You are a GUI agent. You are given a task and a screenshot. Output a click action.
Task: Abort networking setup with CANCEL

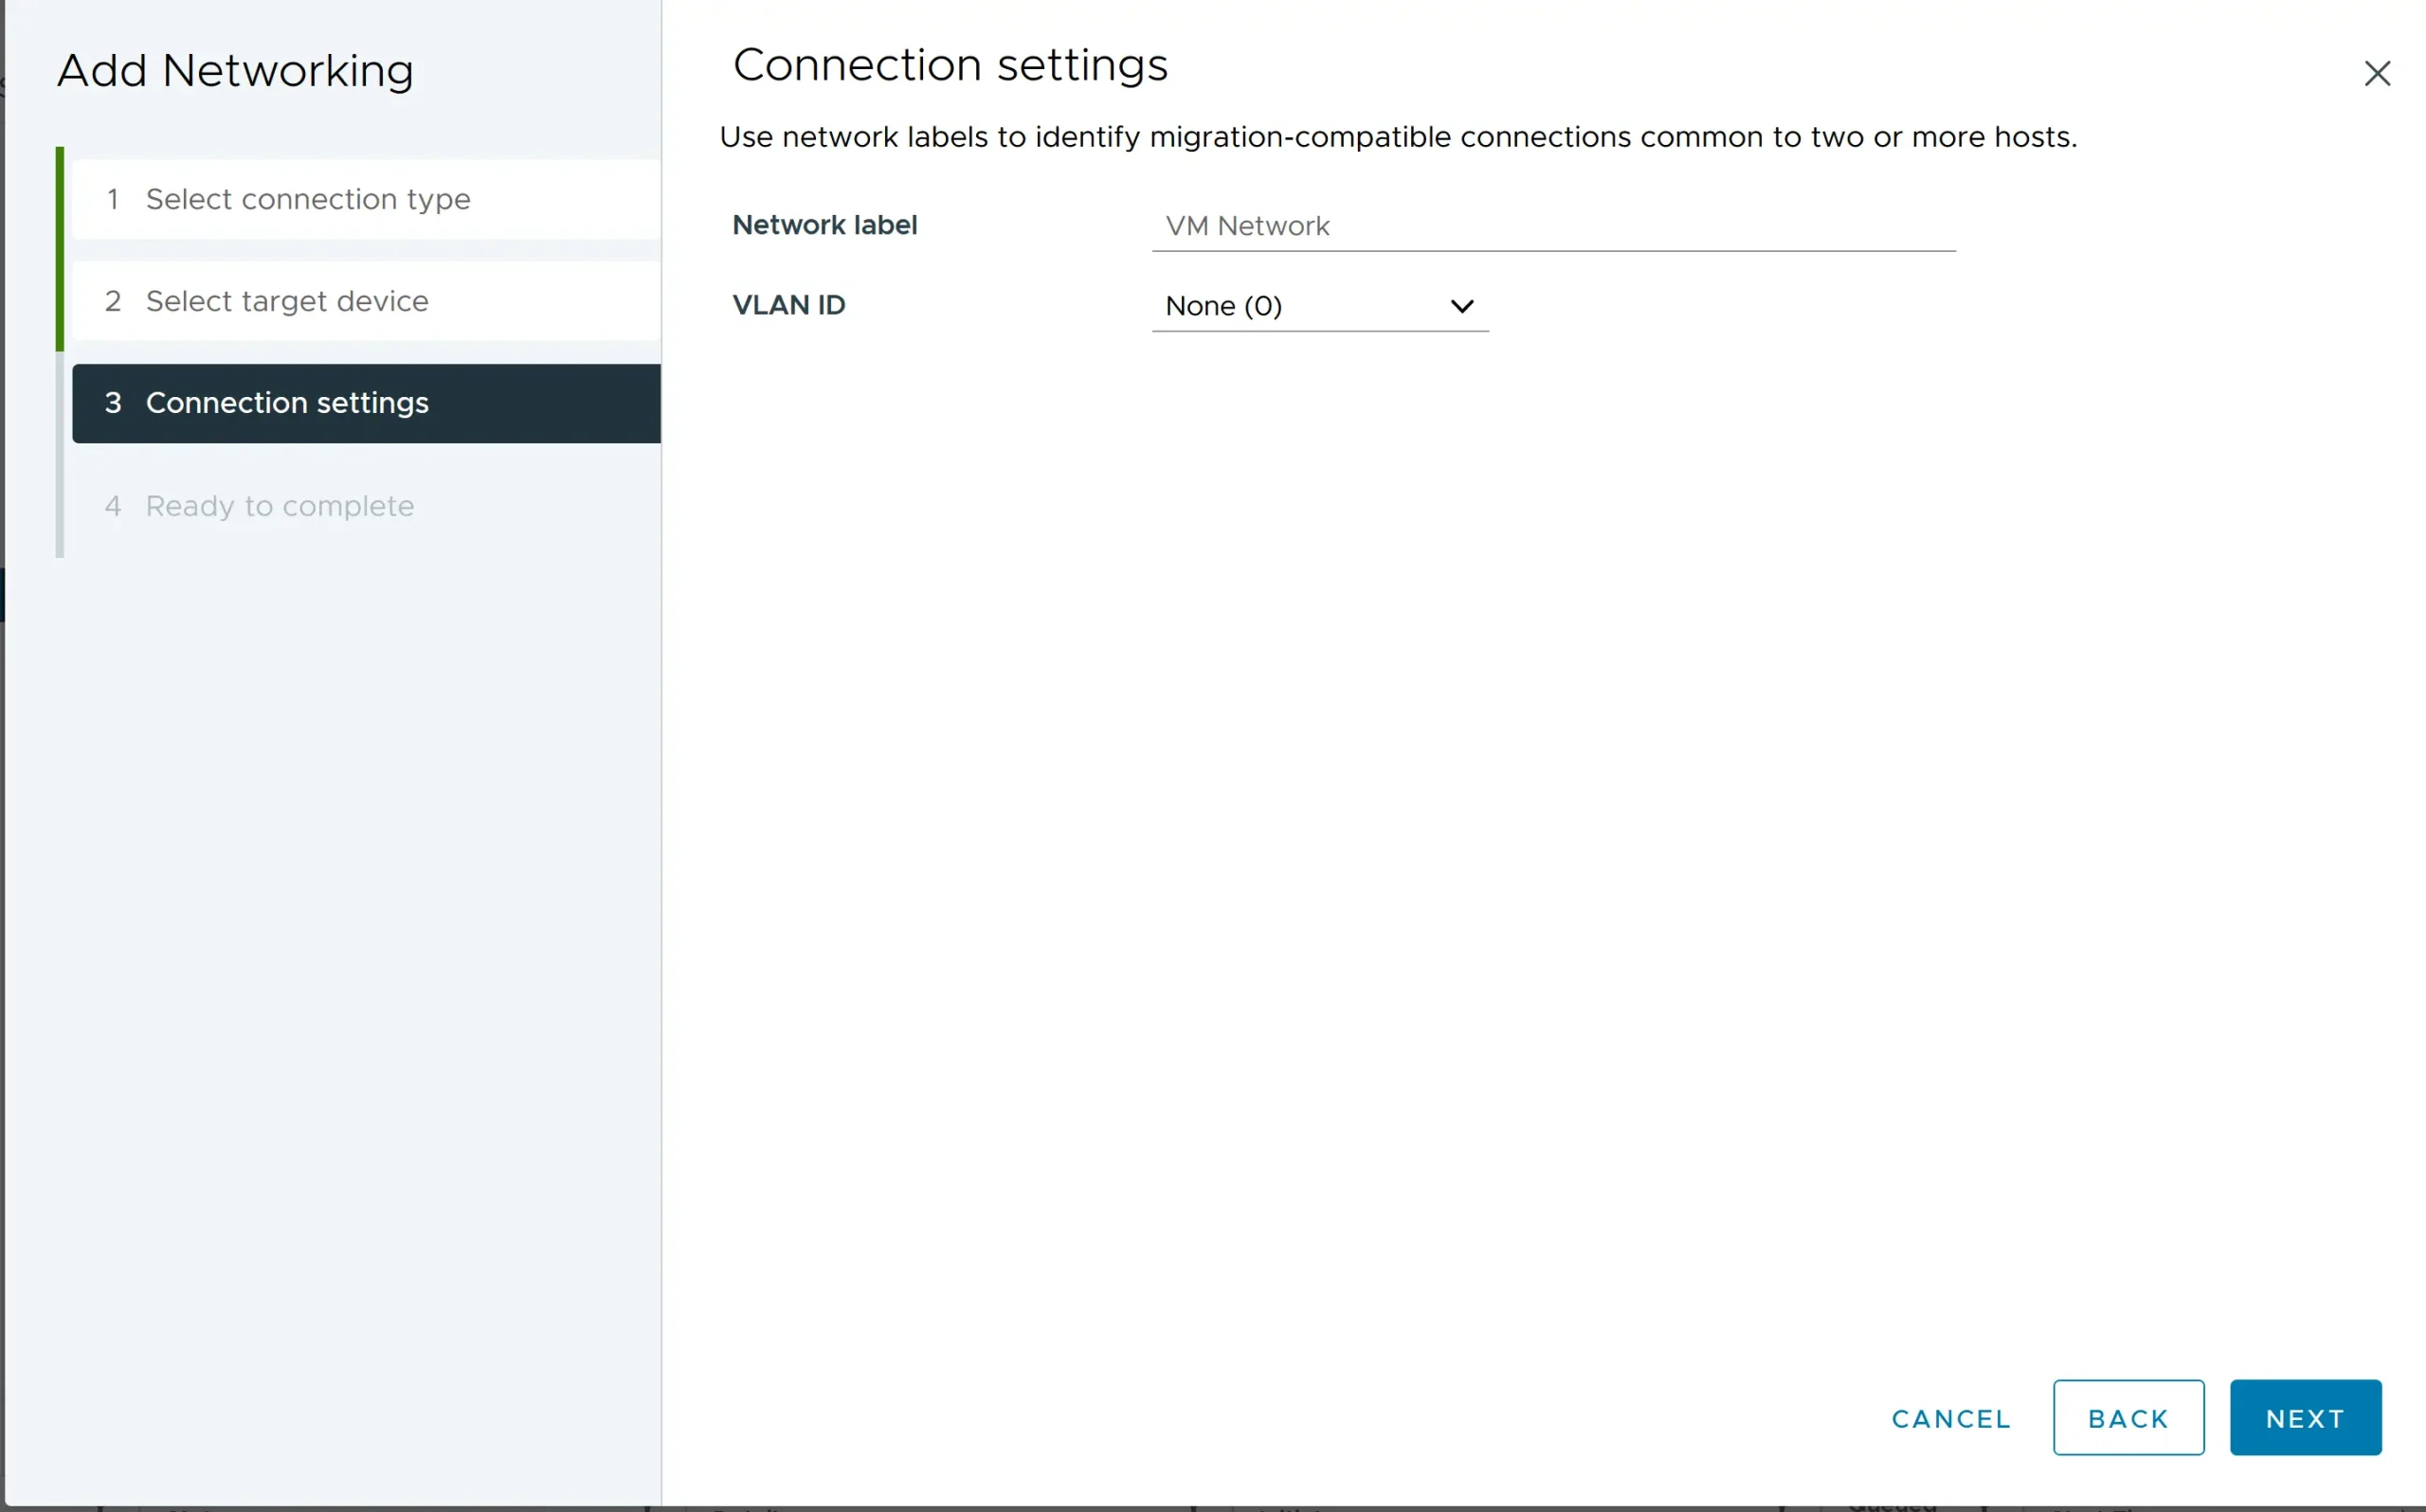[x=1950, y=1417]
